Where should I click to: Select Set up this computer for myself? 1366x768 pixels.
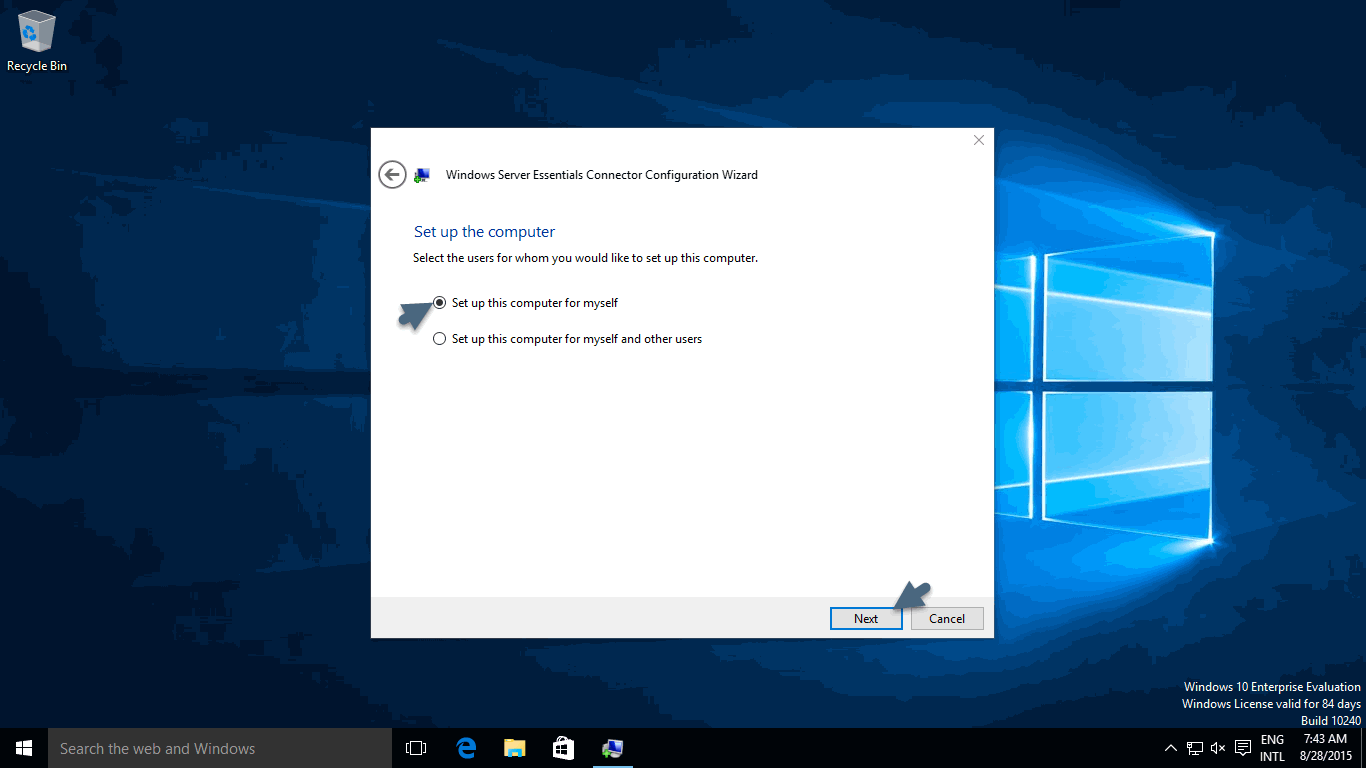525,303
